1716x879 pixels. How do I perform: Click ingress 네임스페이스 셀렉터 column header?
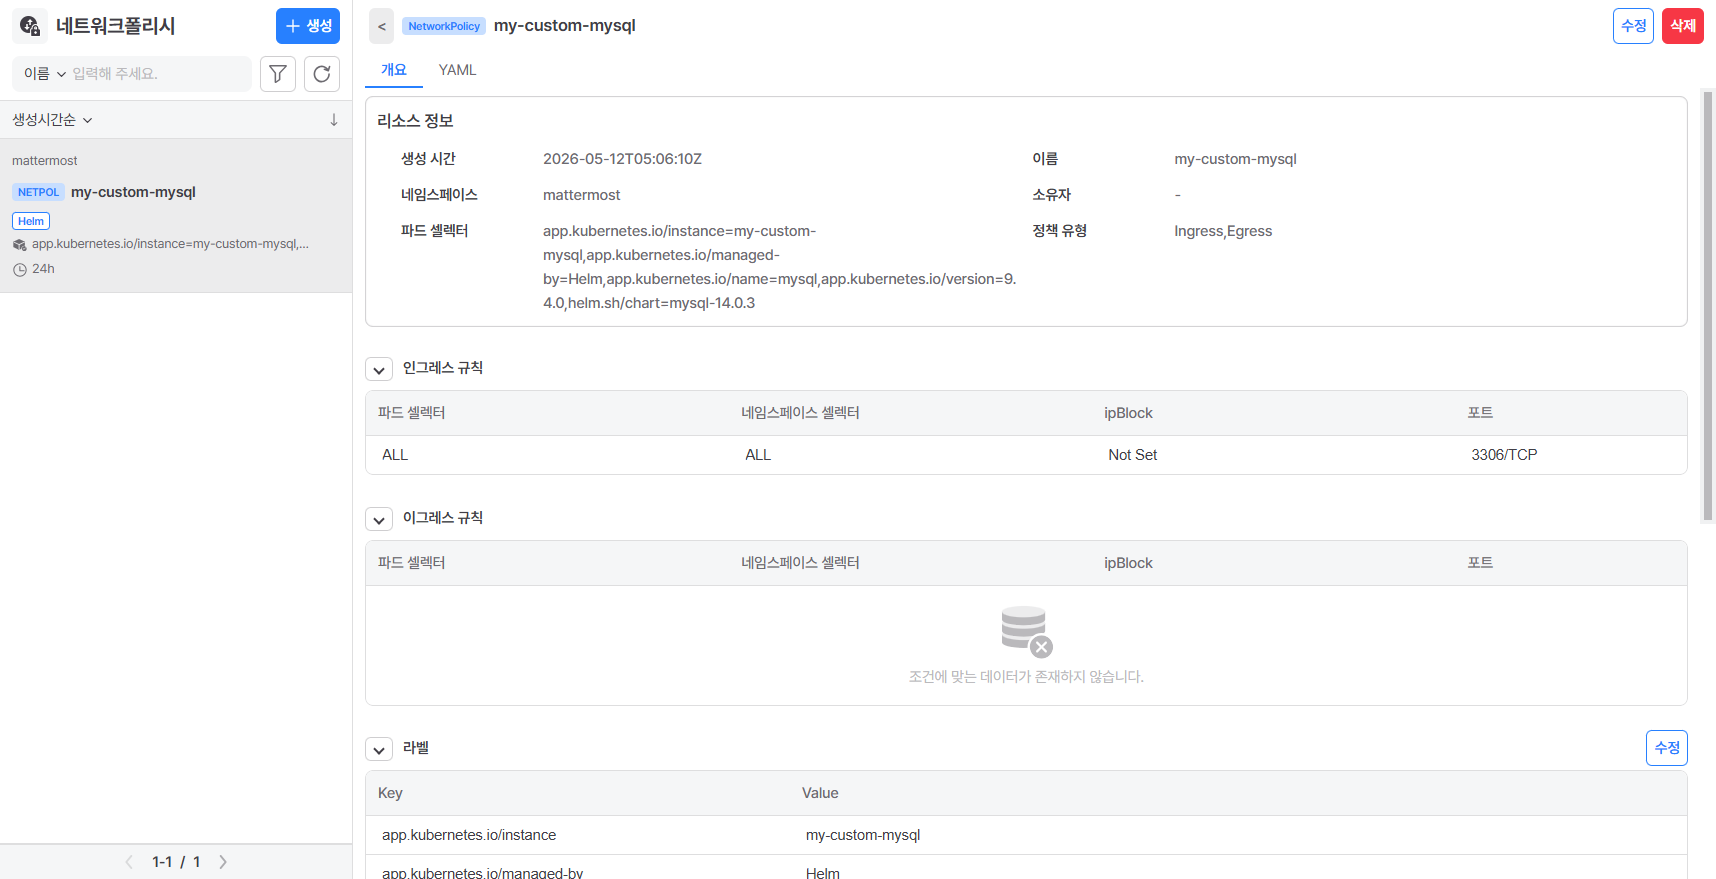[800, 413]
